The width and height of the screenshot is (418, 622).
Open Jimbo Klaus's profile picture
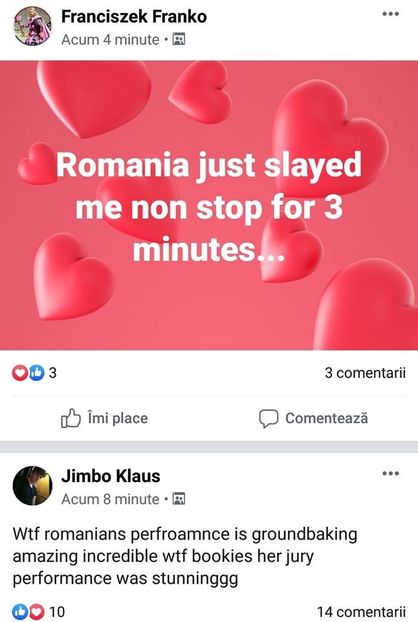pyautogui.click(x=33, y=486)
